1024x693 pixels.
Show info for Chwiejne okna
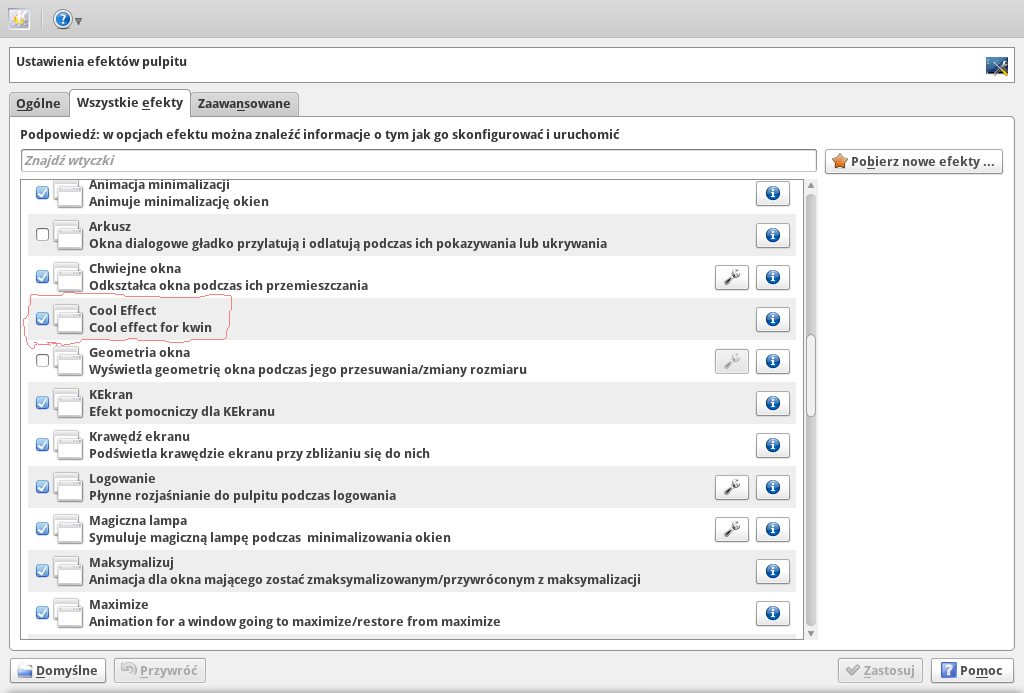point(773,277)
